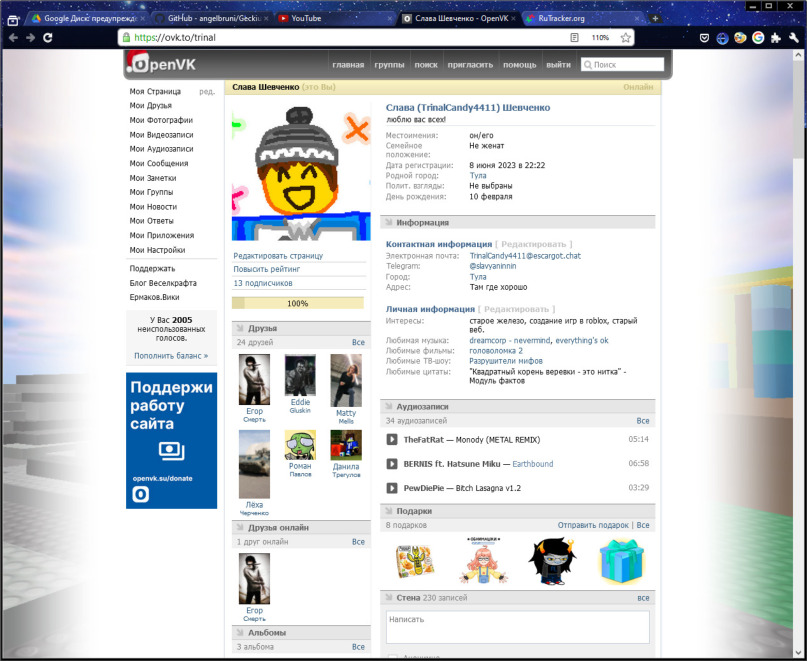
Task: Open the wrench browser menu icon
Action: point(794,38)
